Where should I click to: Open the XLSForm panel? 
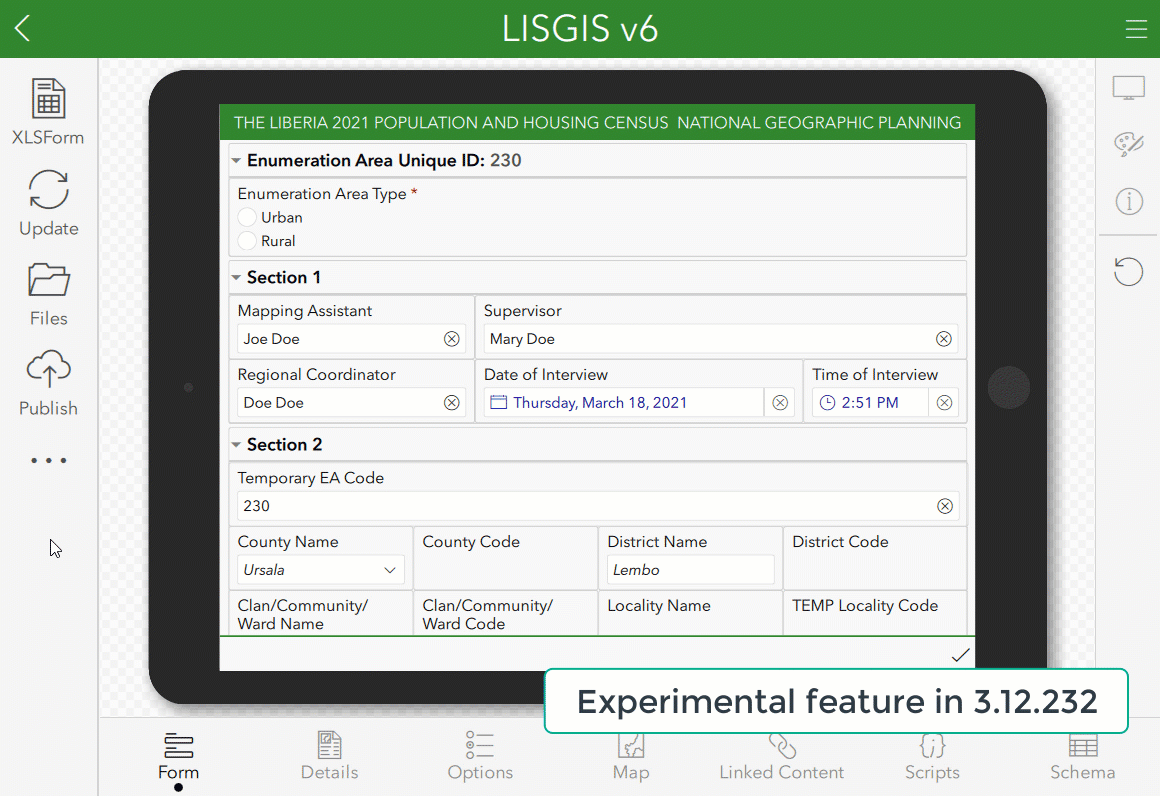click(47, 110)
